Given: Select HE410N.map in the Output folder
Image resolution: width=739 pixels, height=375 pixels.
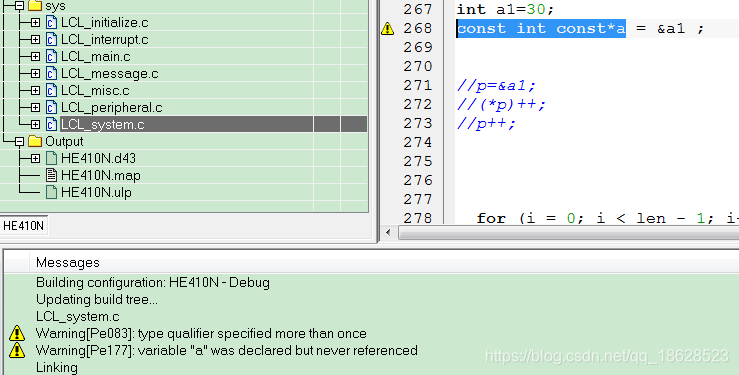Looking at the screenshot, I should [x=101, y=175].
